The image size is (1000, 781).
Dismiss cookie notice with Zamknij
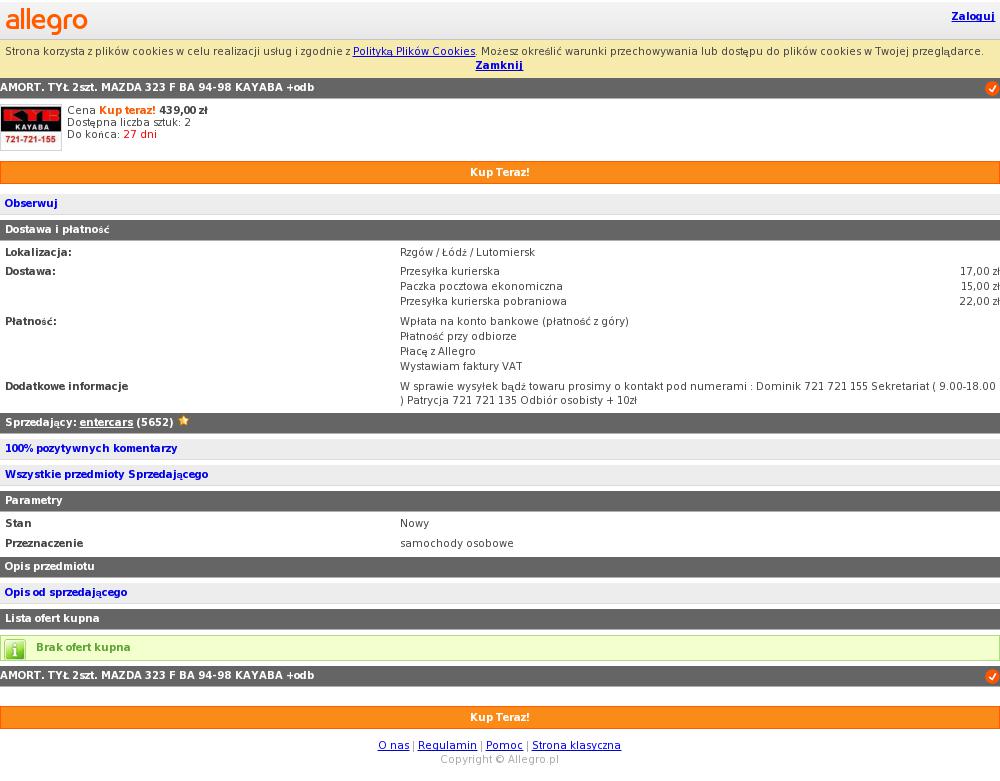(499, 65)
